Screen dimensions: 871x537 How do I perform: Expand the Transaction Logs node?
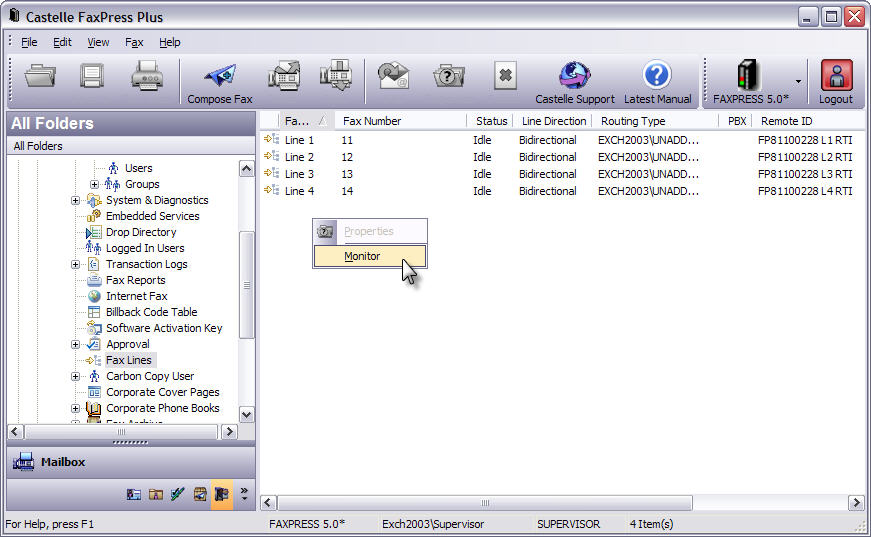[76, 264]
